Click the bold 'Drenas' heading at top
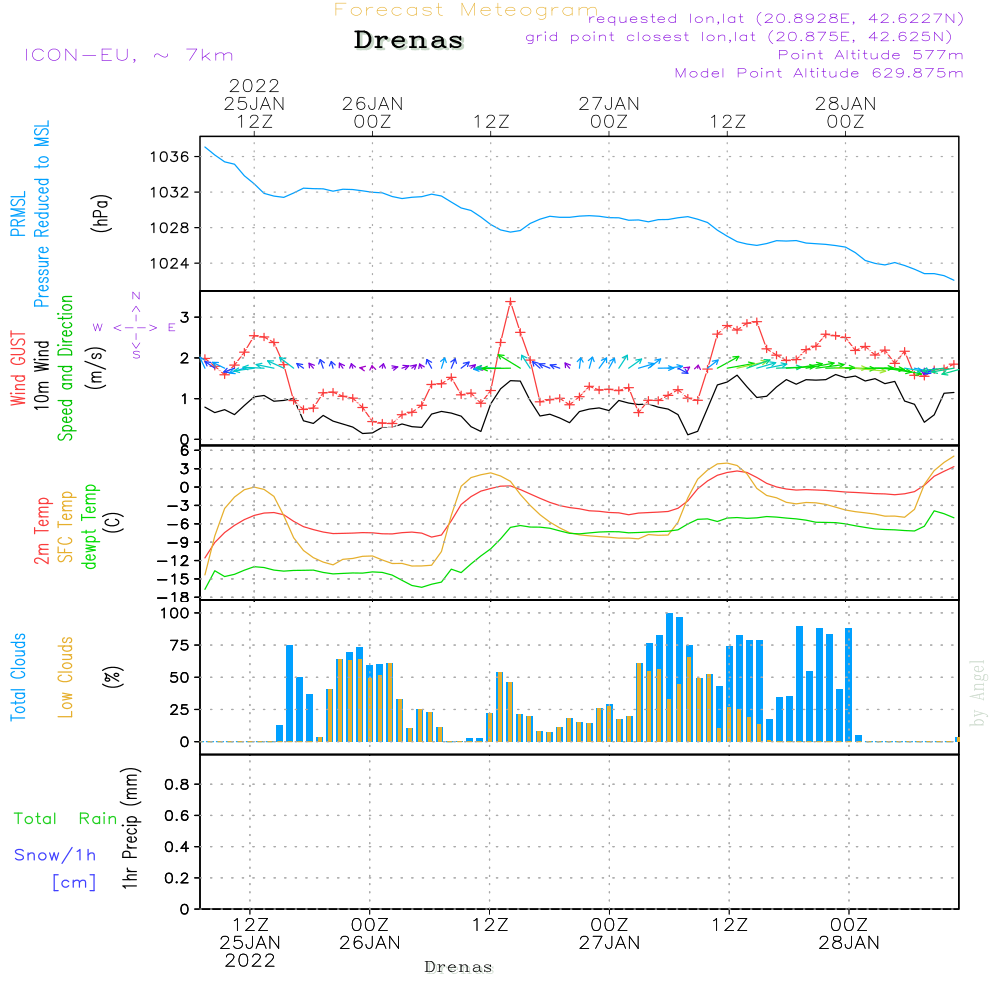This screenshot has width=1000, height=1000. [409, 40]
